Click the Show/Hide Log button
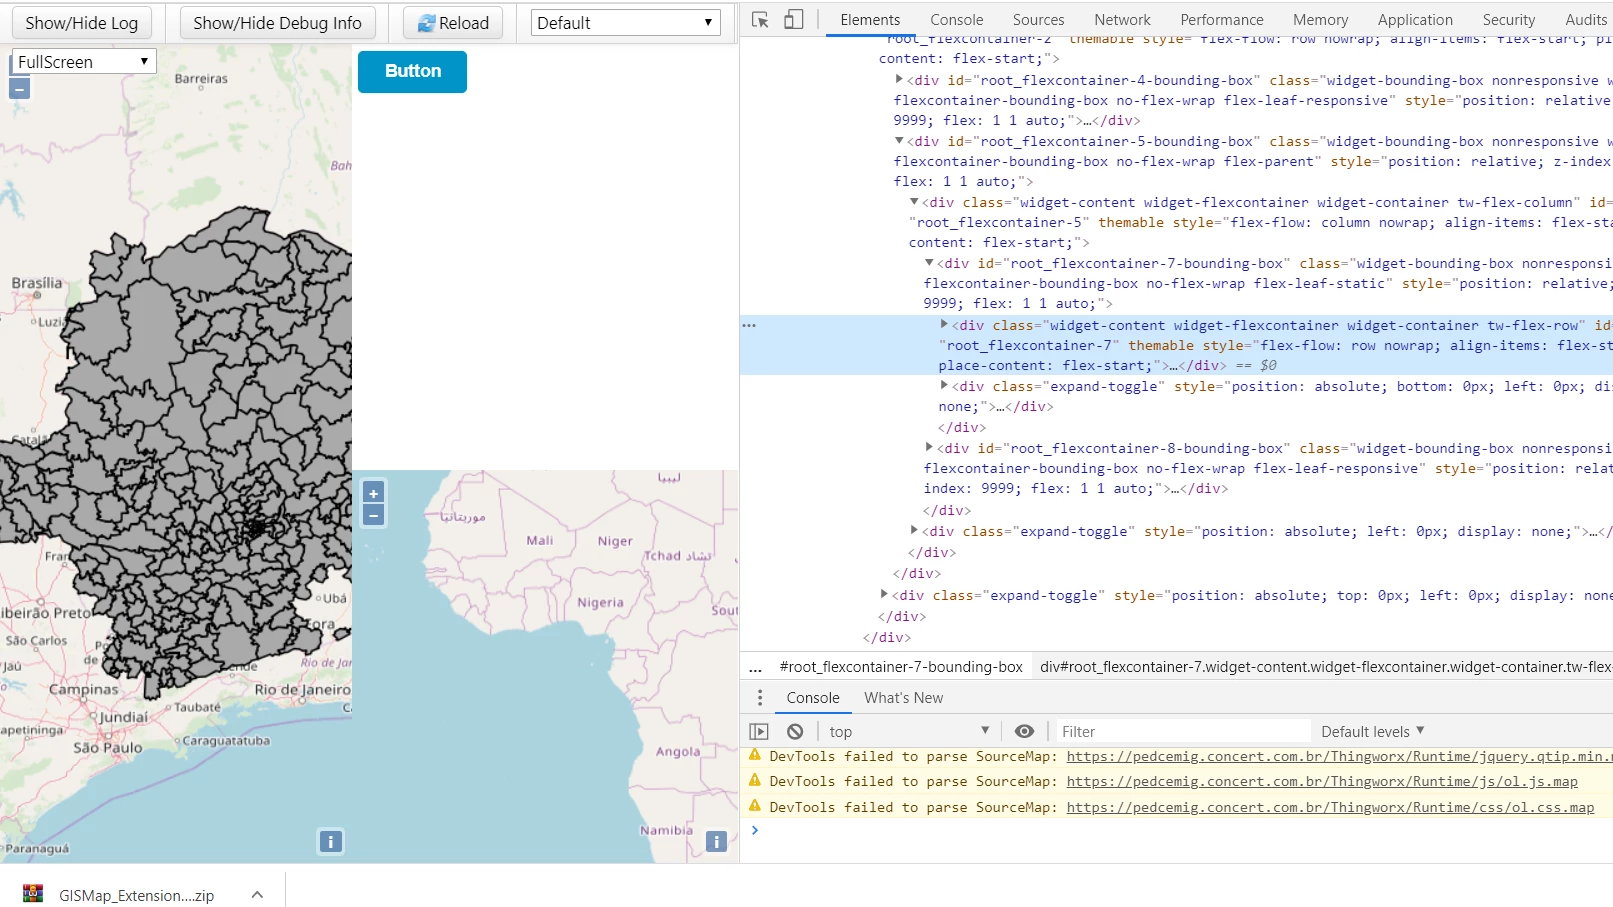 [82, 23]
